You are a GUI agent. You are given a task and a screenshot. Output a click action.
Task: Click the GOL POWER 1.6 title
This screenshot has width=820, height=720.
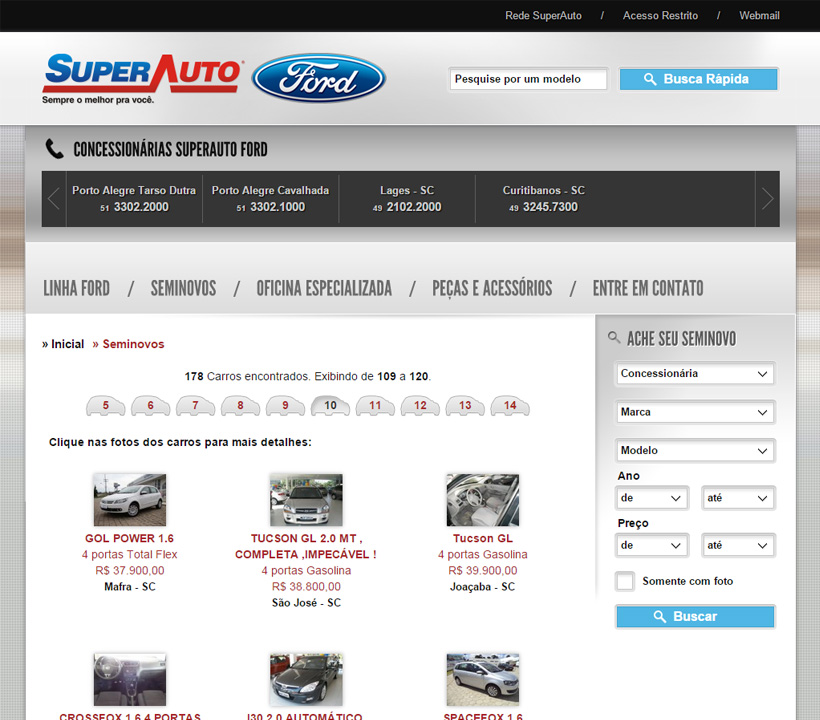coord(130,539)
